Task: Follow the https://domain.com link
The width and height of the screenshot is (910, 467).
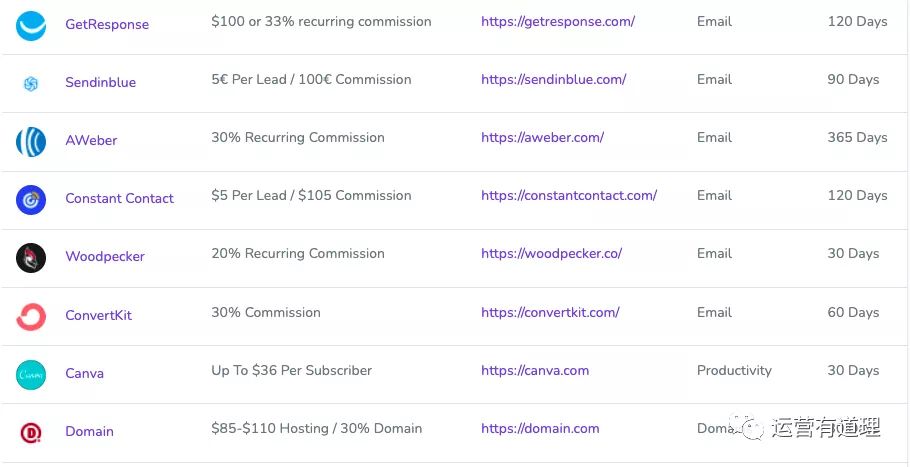Action: 540,429
